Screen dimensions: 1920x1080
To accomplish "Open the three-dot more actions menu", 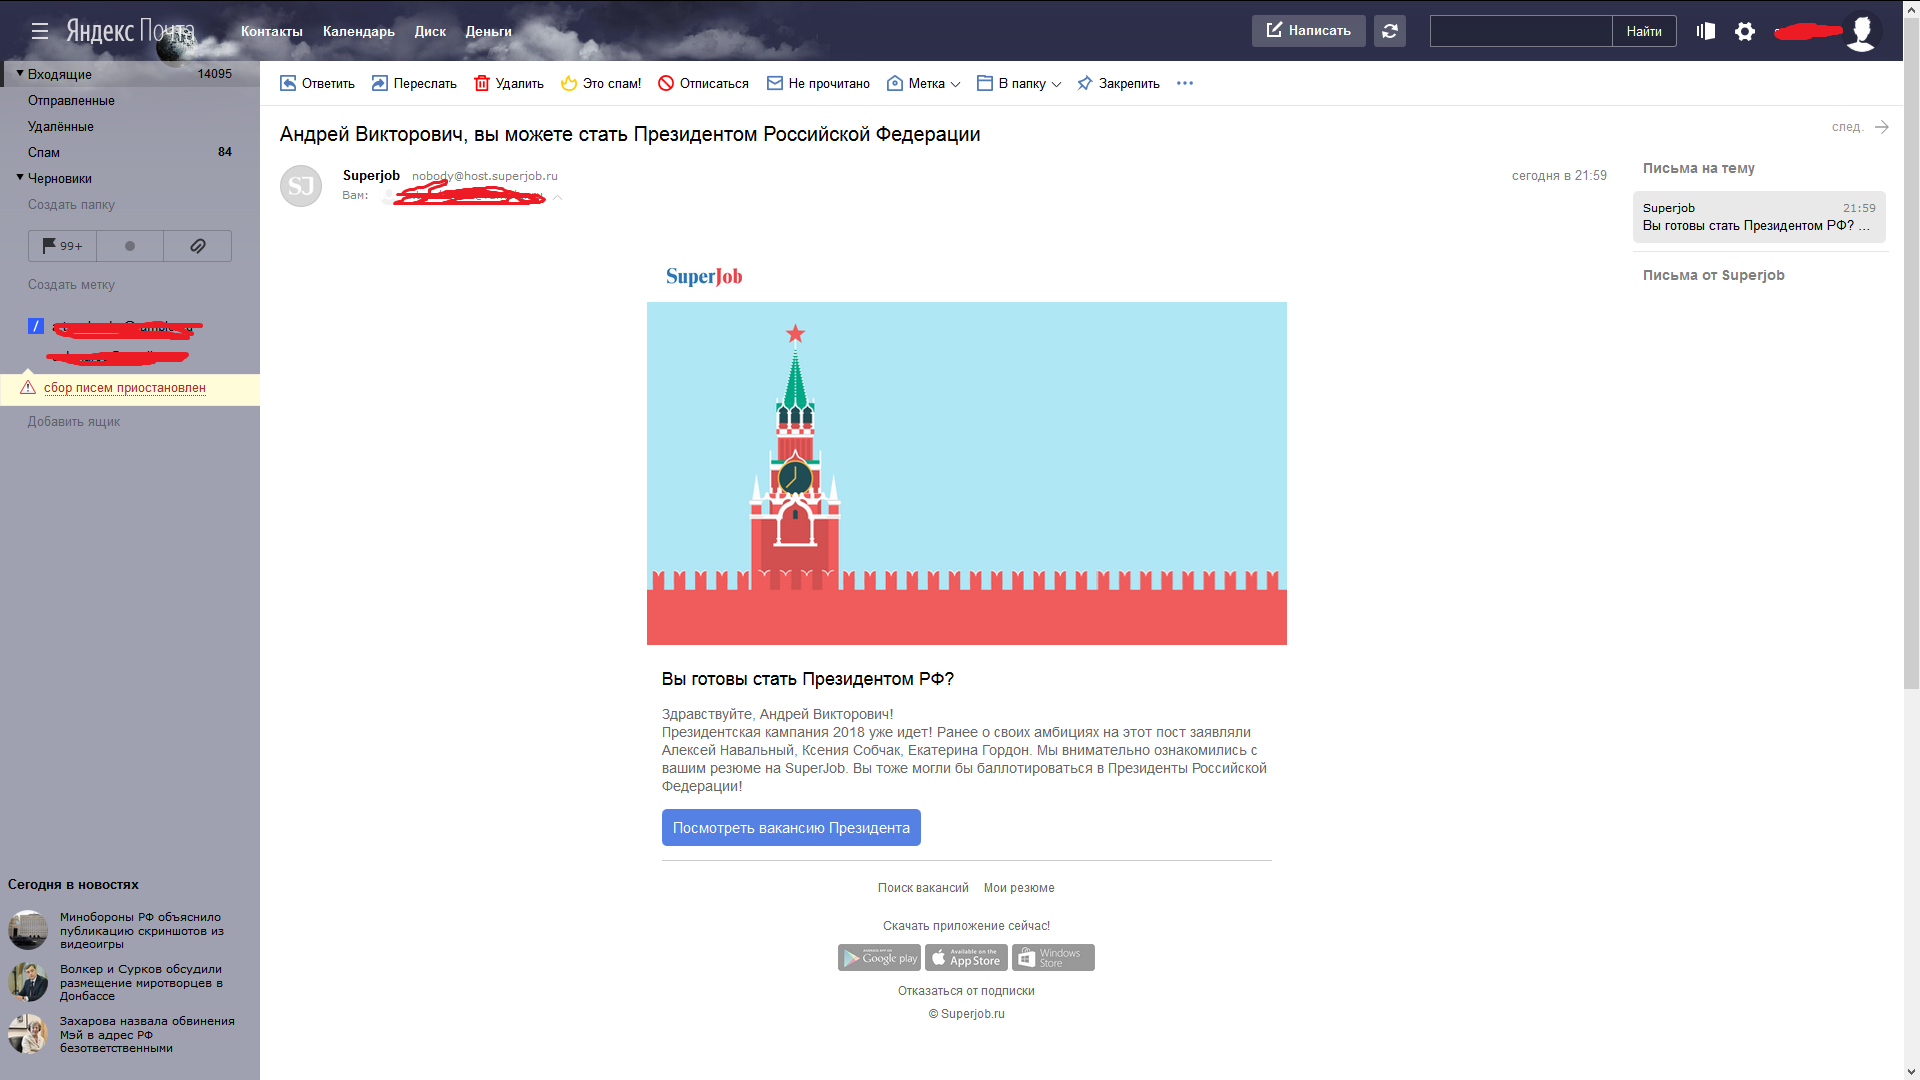I will pyautogui.click(x=1185, y=83).
